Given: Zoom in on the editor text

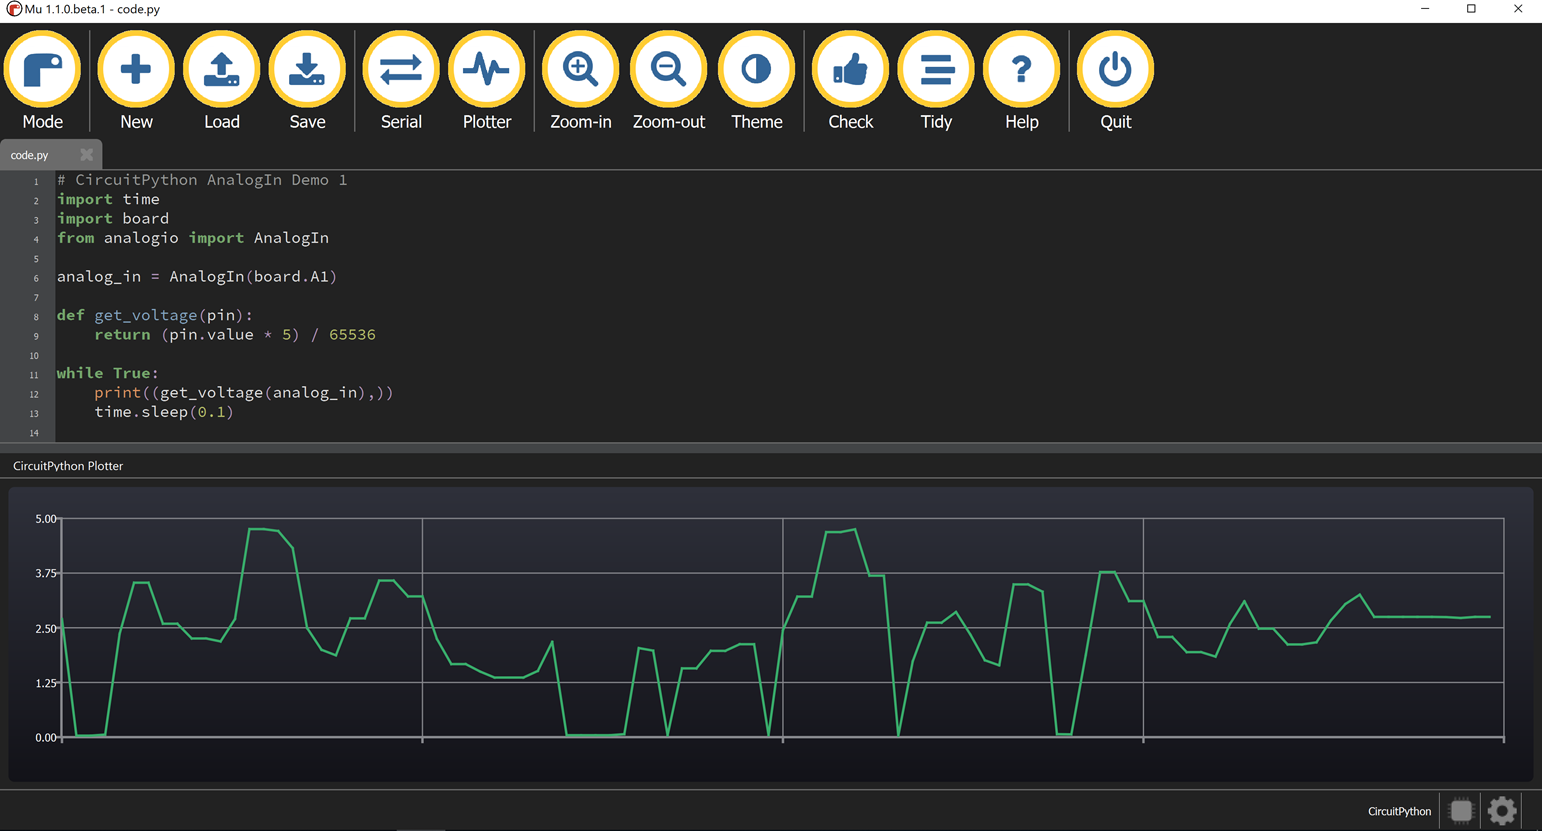Looking at the screenshot, I should (x=580, y=70).
